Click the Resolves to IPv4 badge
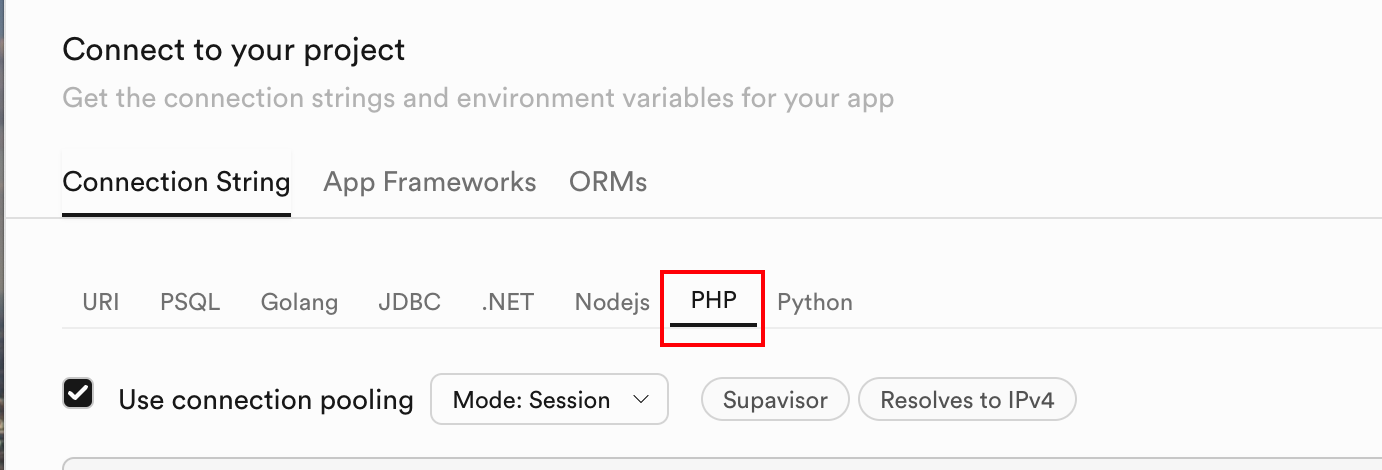Image resolution: width=1382 pixels, height=470 pixels. click(x=968, y=400)
